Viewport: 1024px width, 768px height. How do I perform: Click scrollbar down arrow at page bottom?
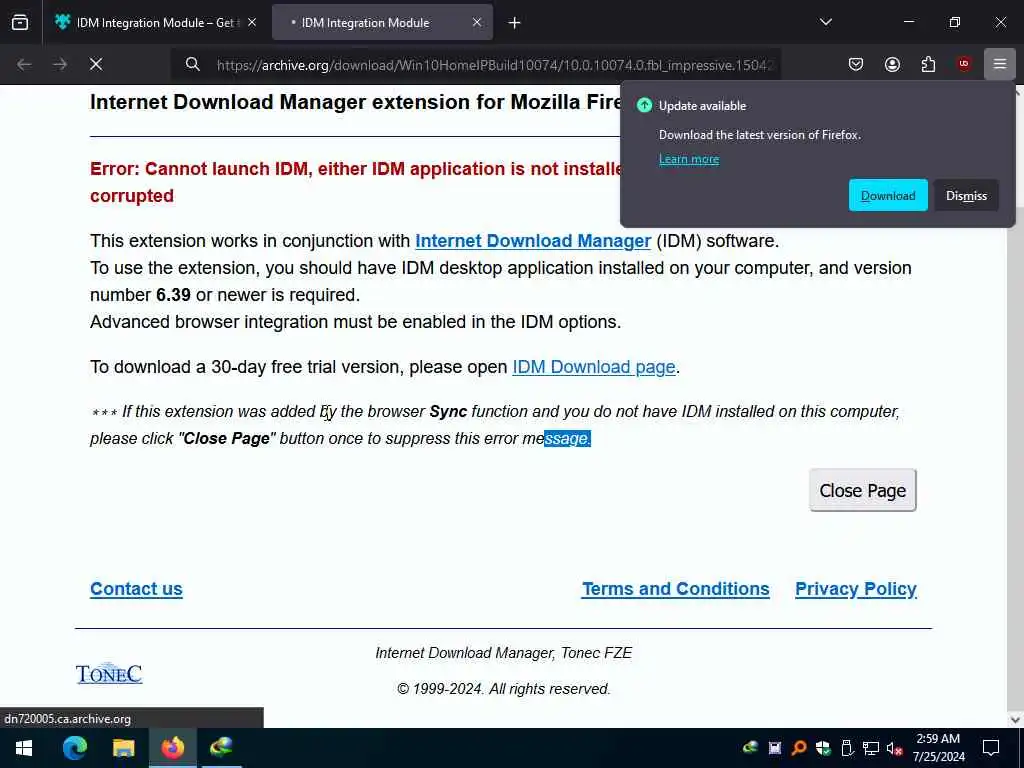pos(1016,720)
